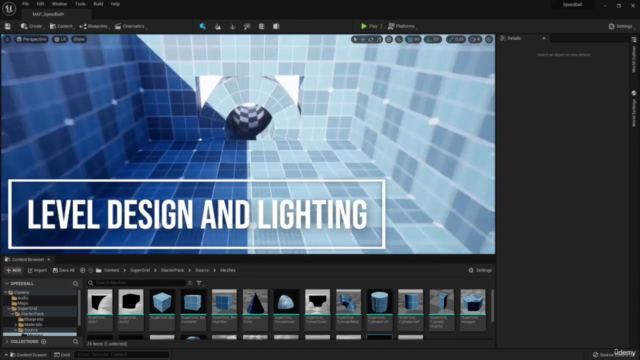Viewport: 640px width, 360px height.
Task: Start Play in editor
Action: pos(369,26)
